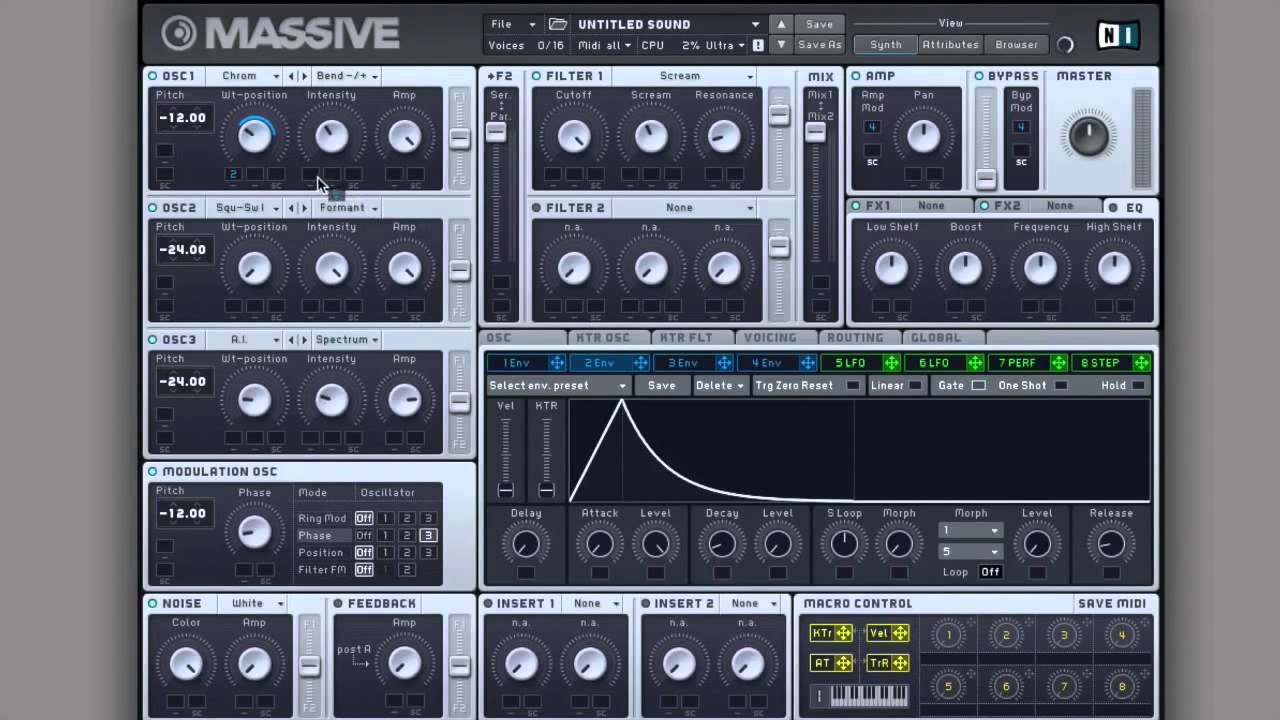Click the Master volume knob
This screenshot has height=720, width=1280.
(x=1088, y=134)
